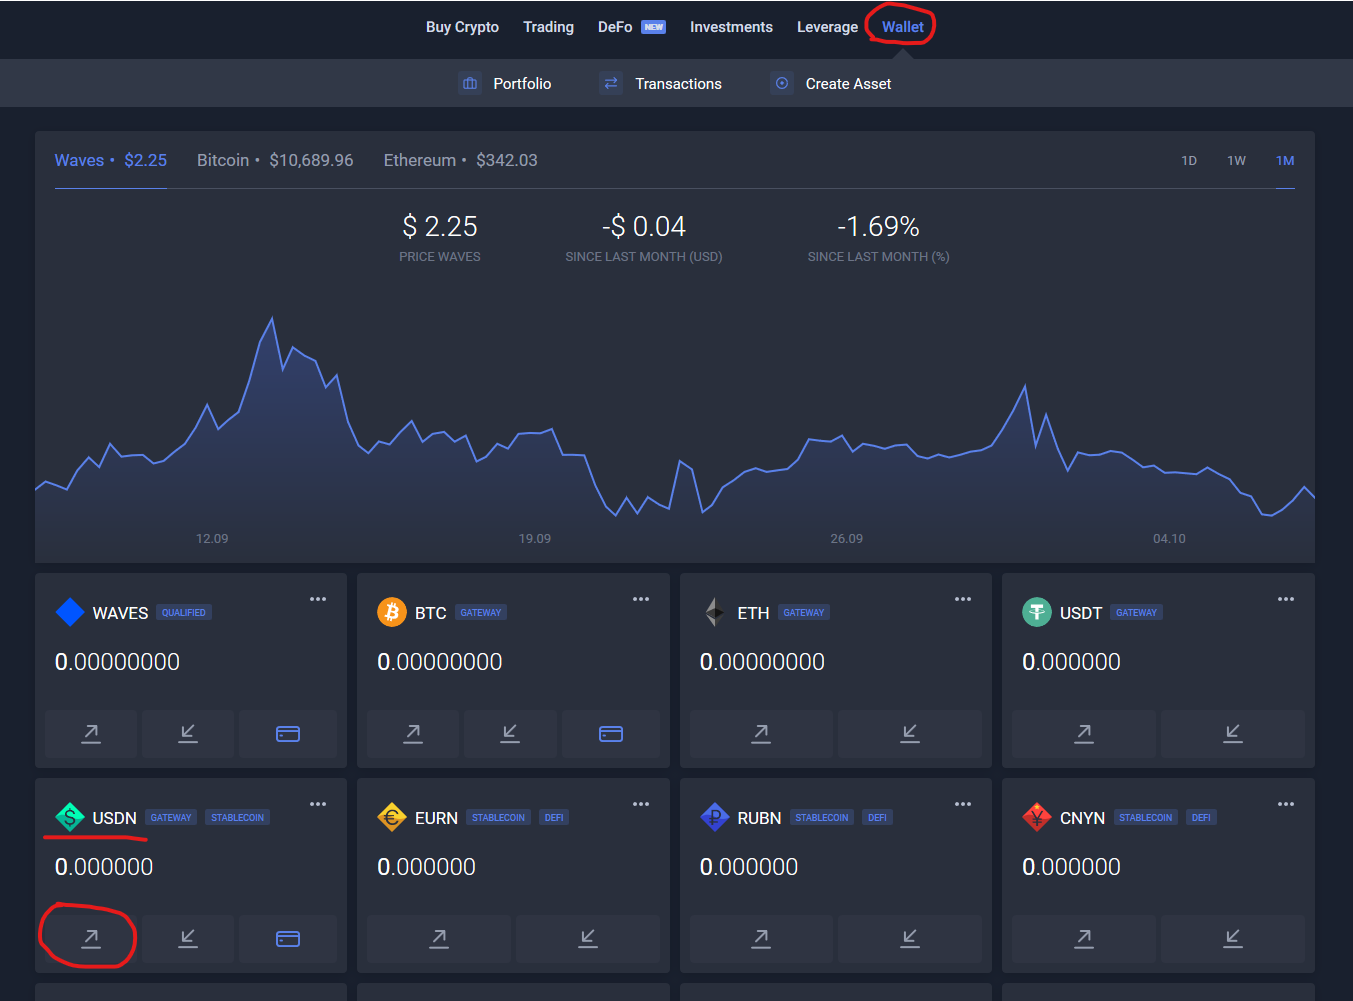Viewport: 1353px width, 1001px height.
Task: Open the three-dot menu on WAVES card
Action: (x=318, y=599)
